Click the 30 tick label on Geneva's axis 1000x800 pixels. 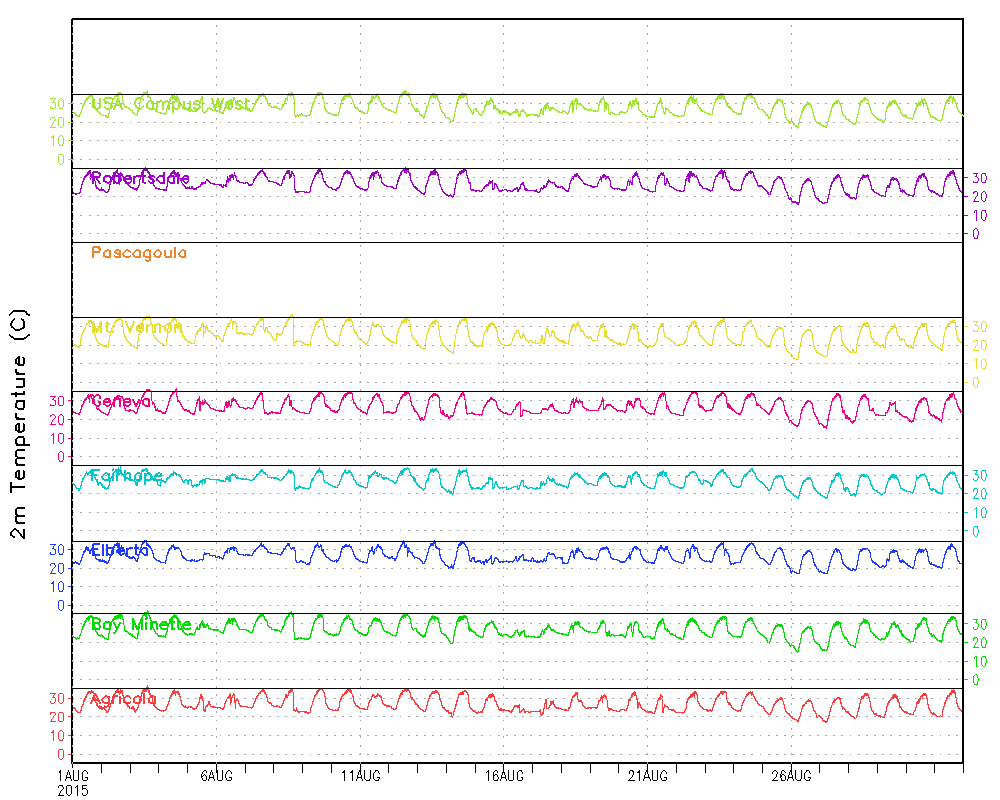click(x=56, y=400)
